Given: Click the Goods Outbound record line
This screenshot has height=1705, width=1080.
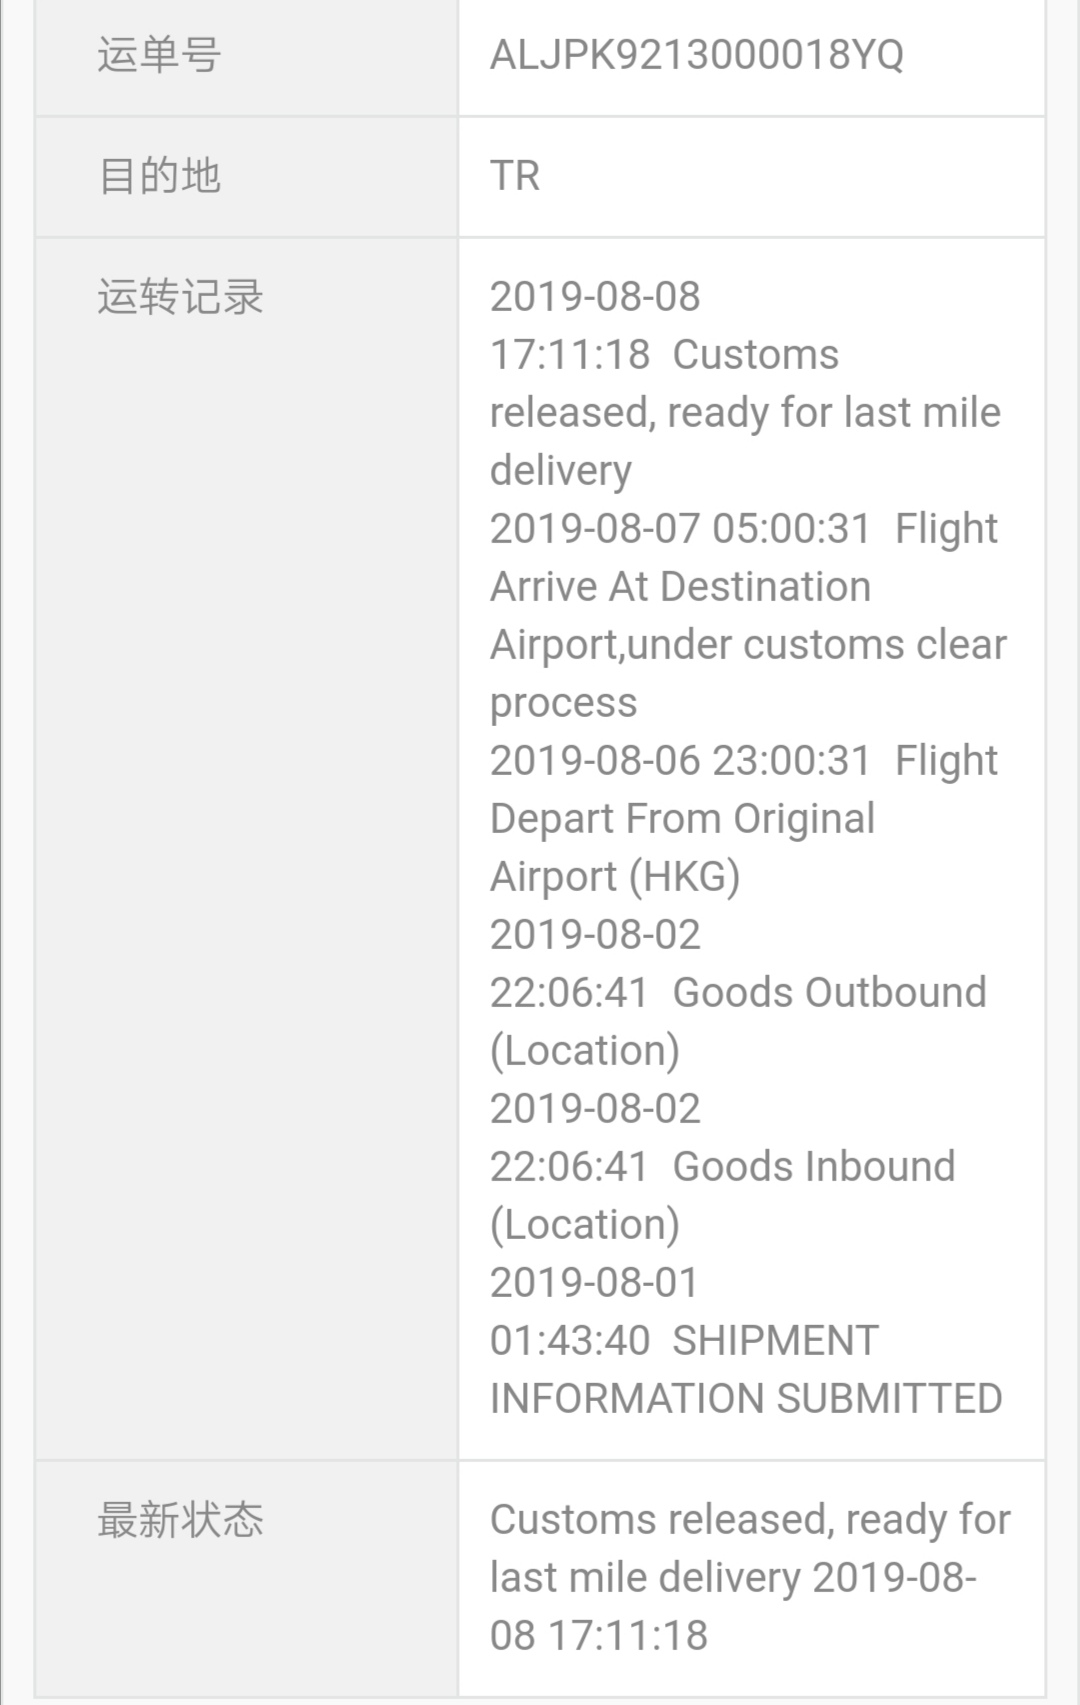Looking at the screenshot, I should (738, 993).
